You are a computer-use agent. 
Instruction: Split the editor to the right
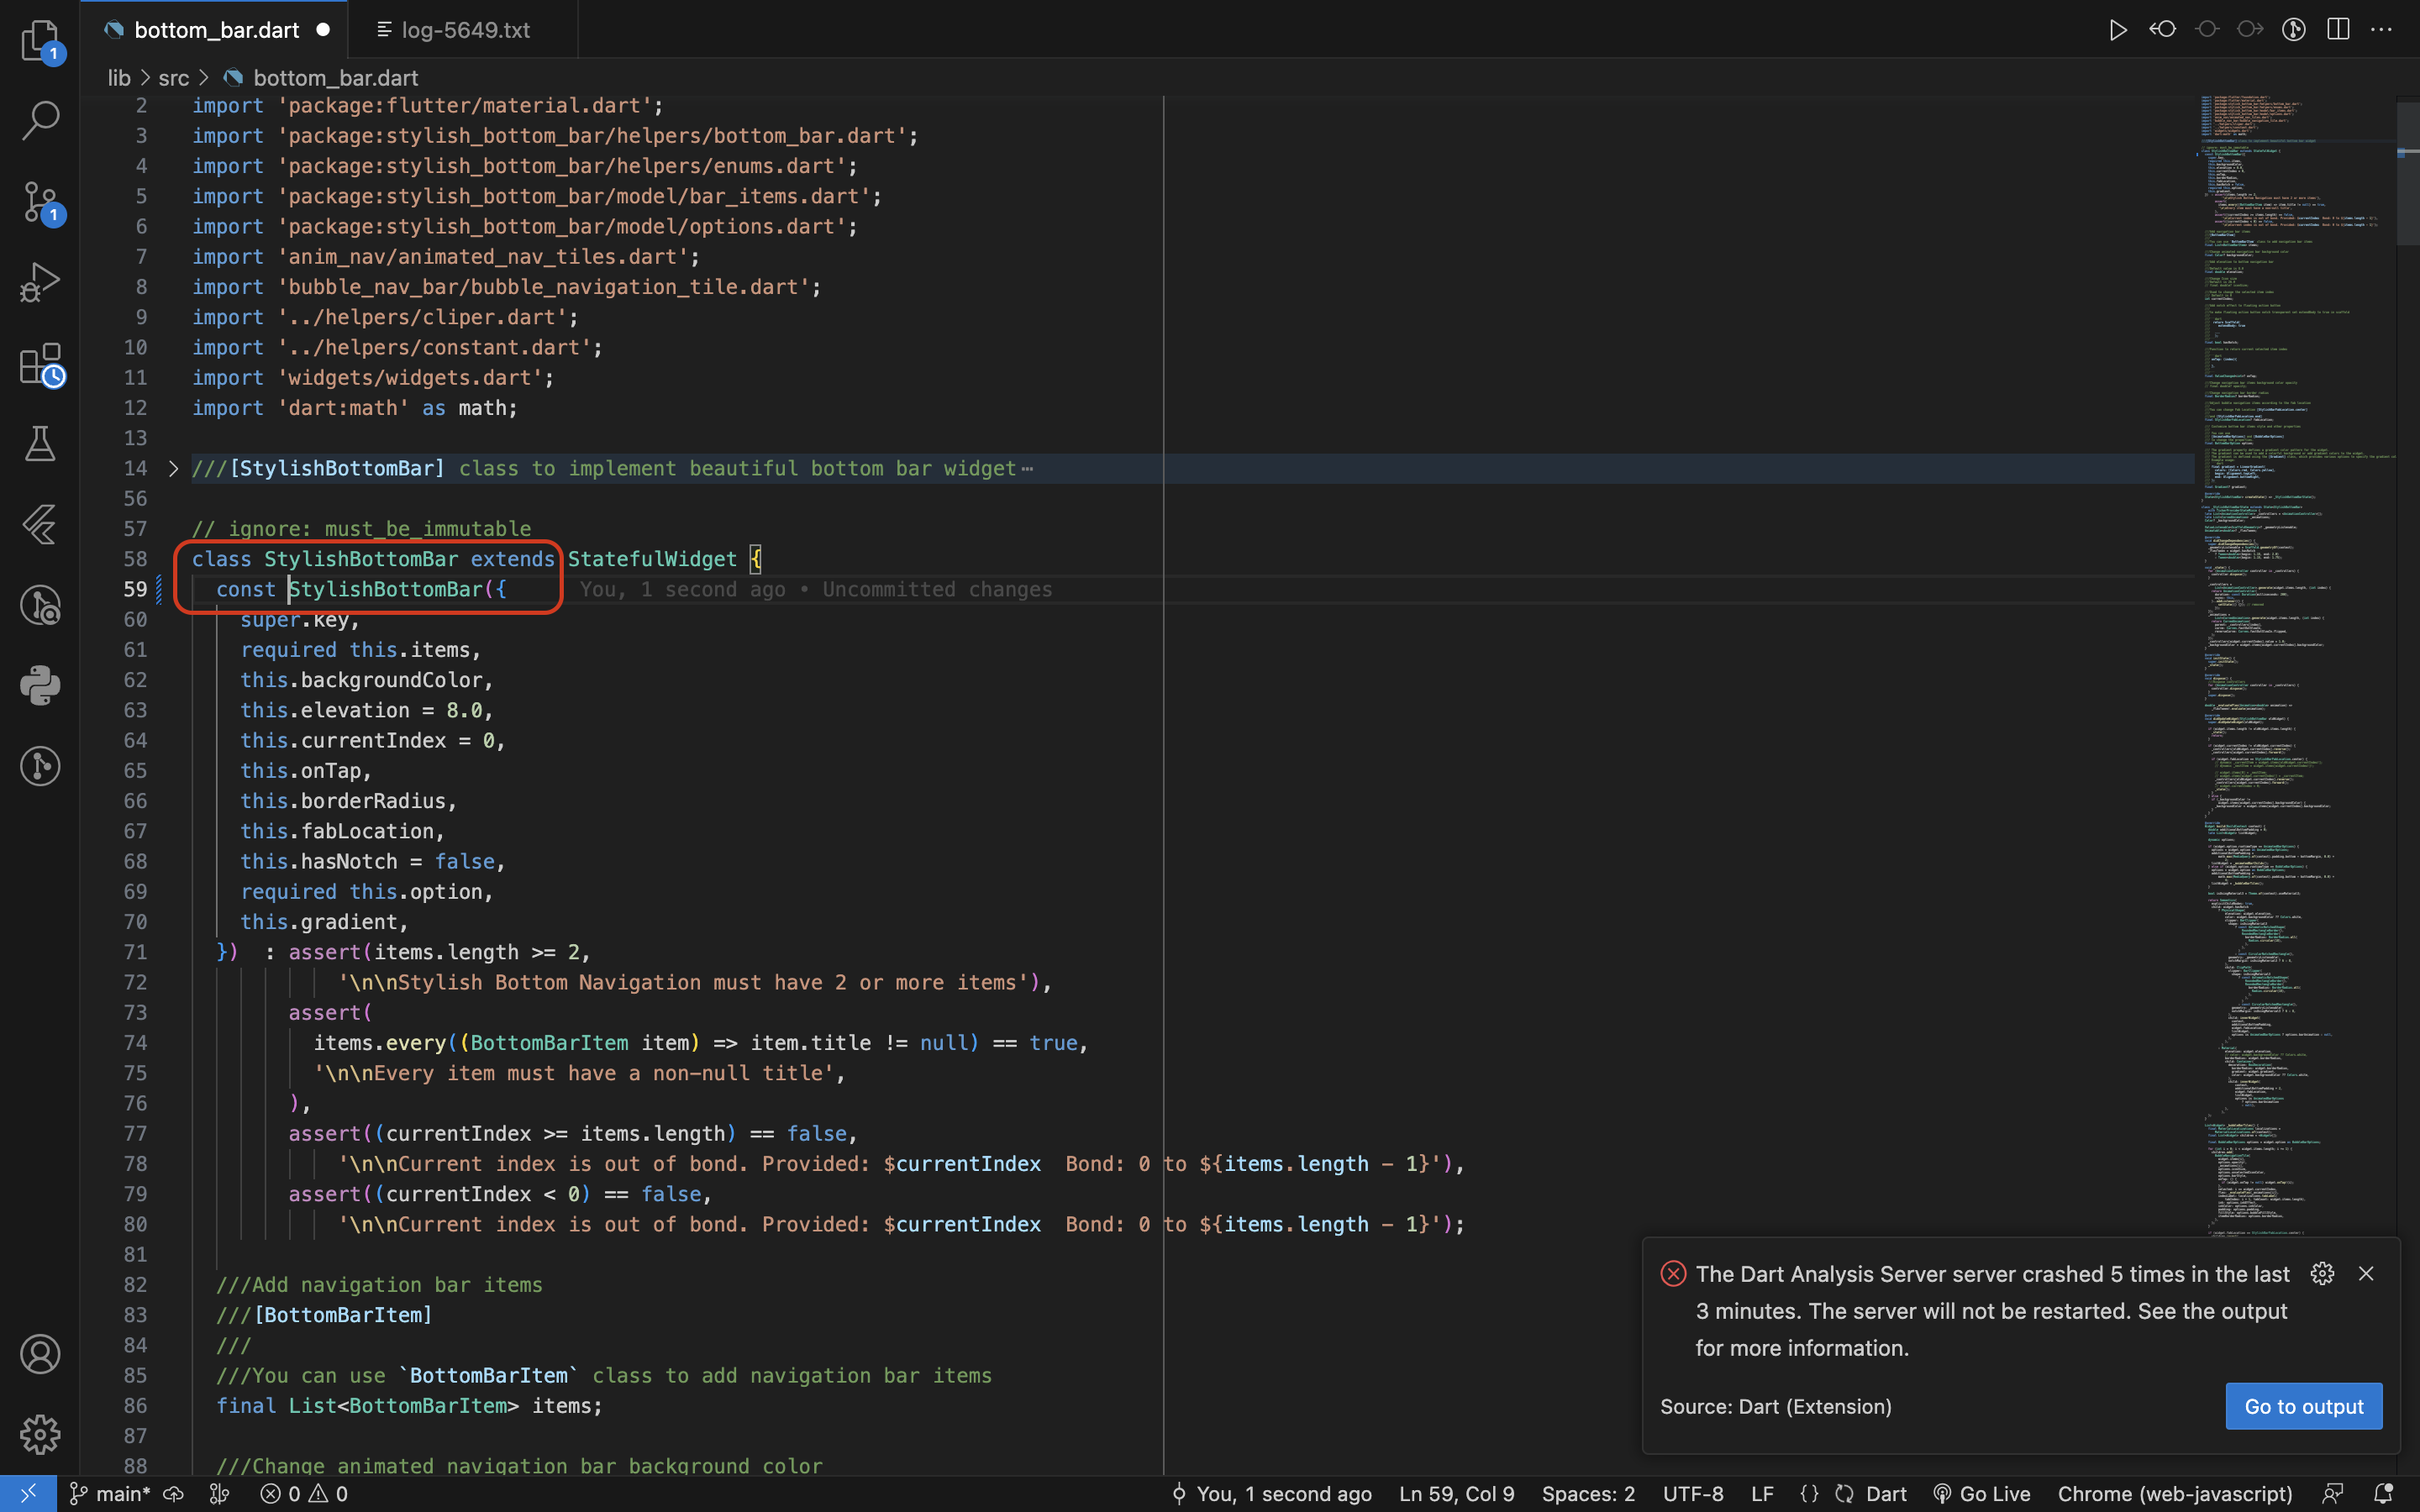2338,30
